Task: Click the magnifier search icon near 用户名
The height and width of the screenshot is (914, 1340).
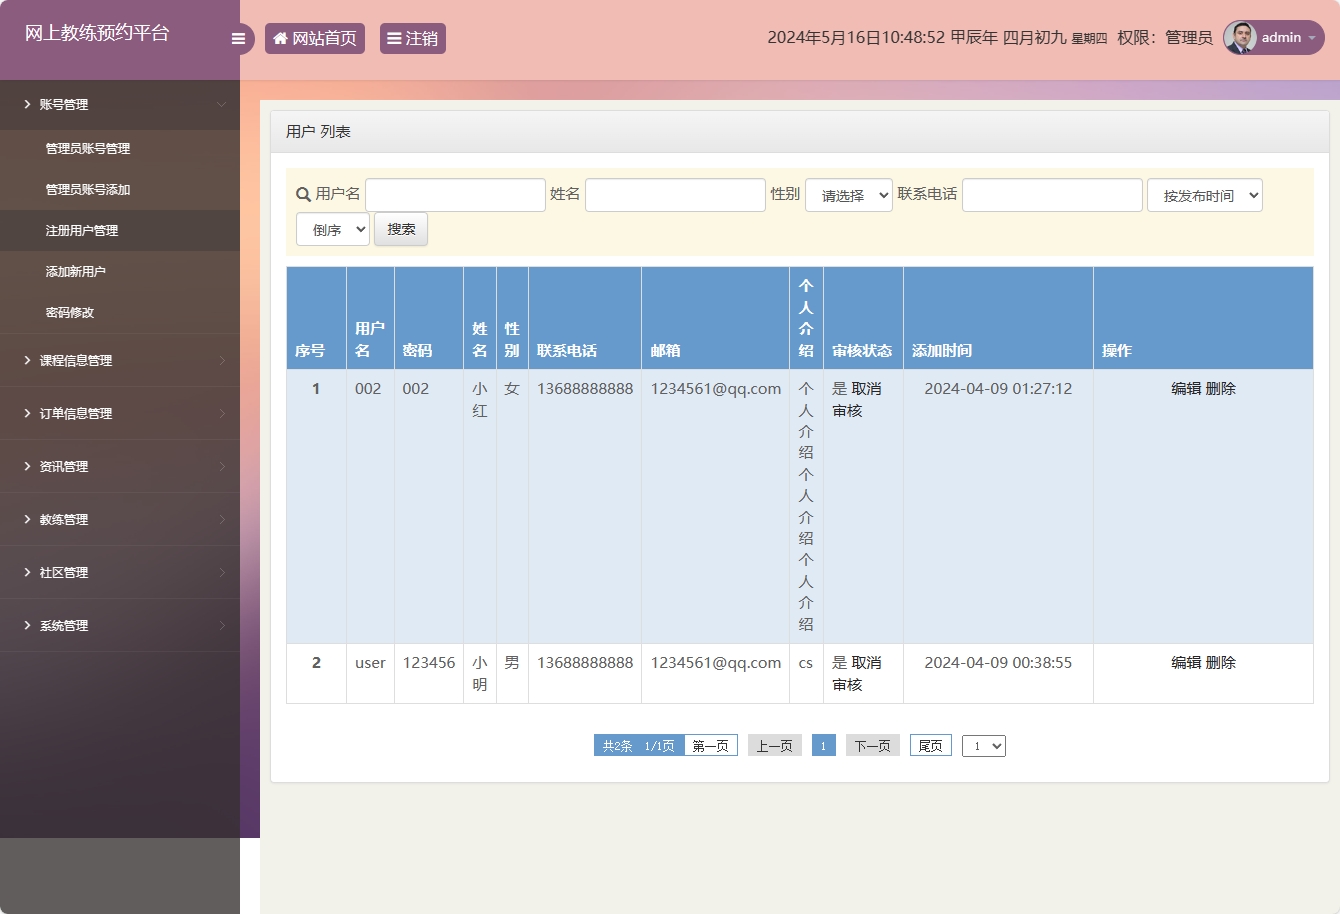Action: (302, 195)
